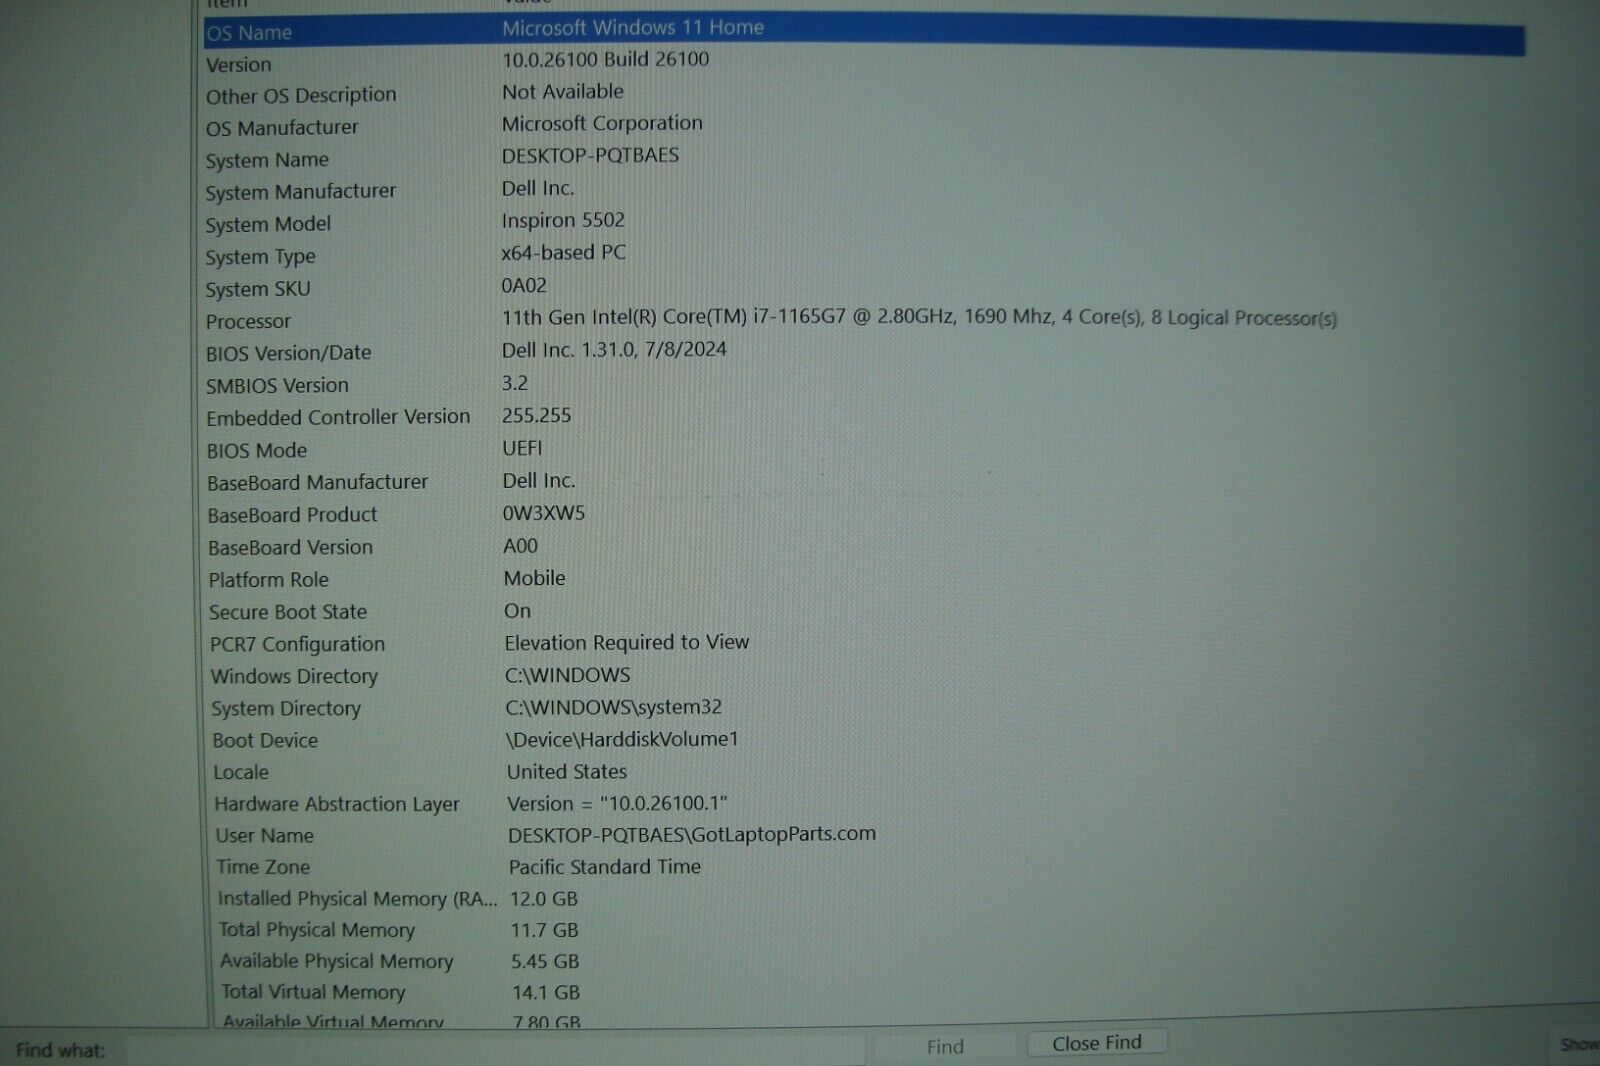
Task: Click the Find button
Action: coord(944,1046)
